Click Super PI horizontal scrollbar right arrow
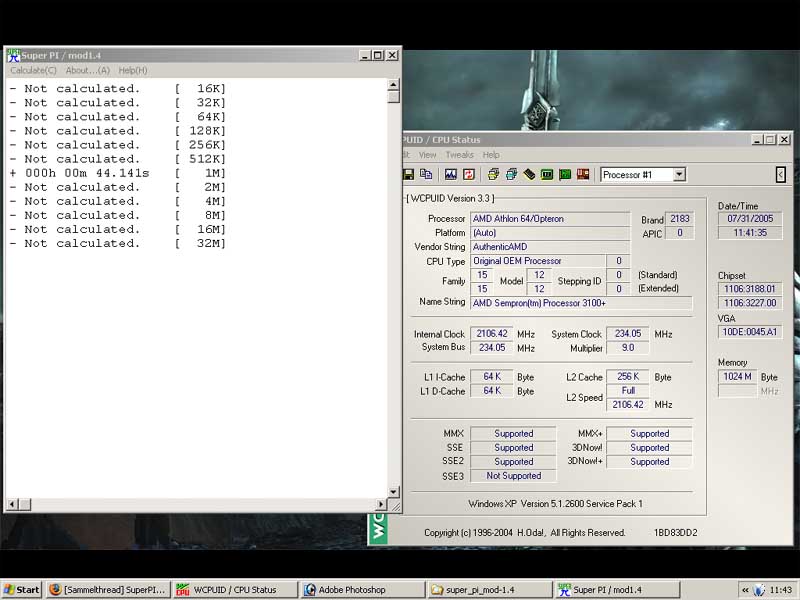Screen dimensions: 800x600 (x=381, y=504)
